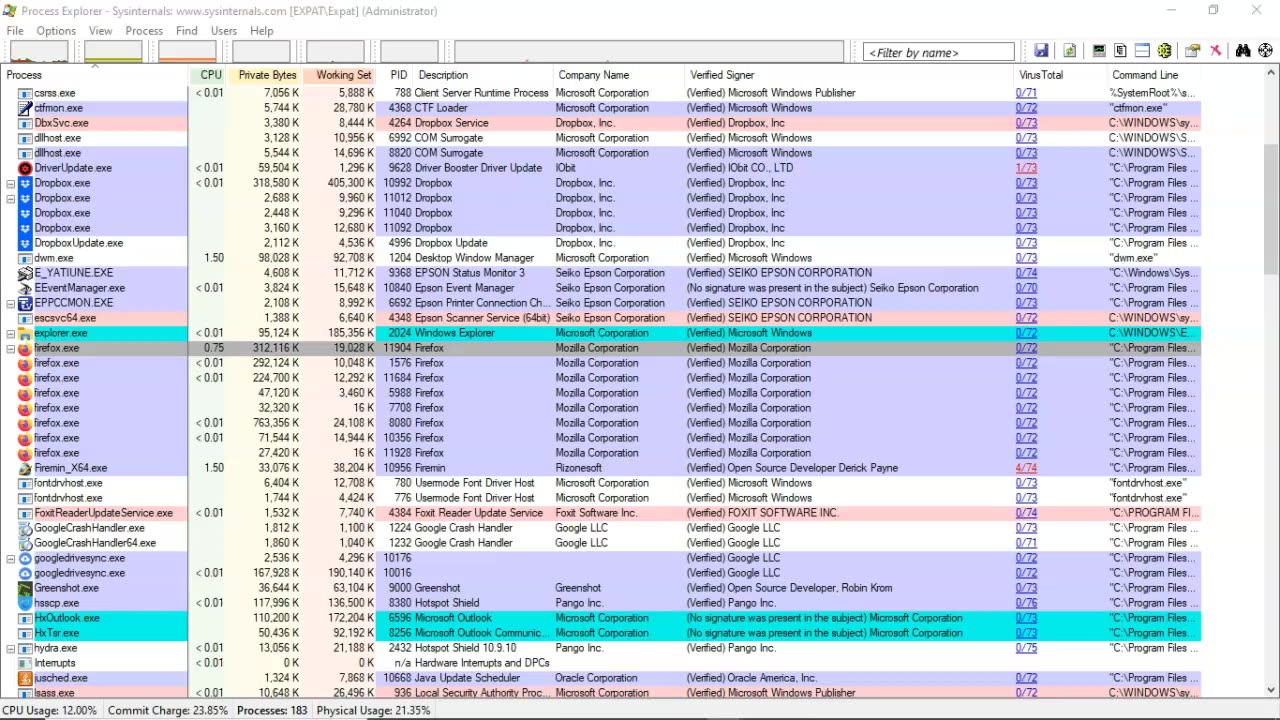Open VirusTotal 0/76 link for hsscp.exe

[1026, 603]
